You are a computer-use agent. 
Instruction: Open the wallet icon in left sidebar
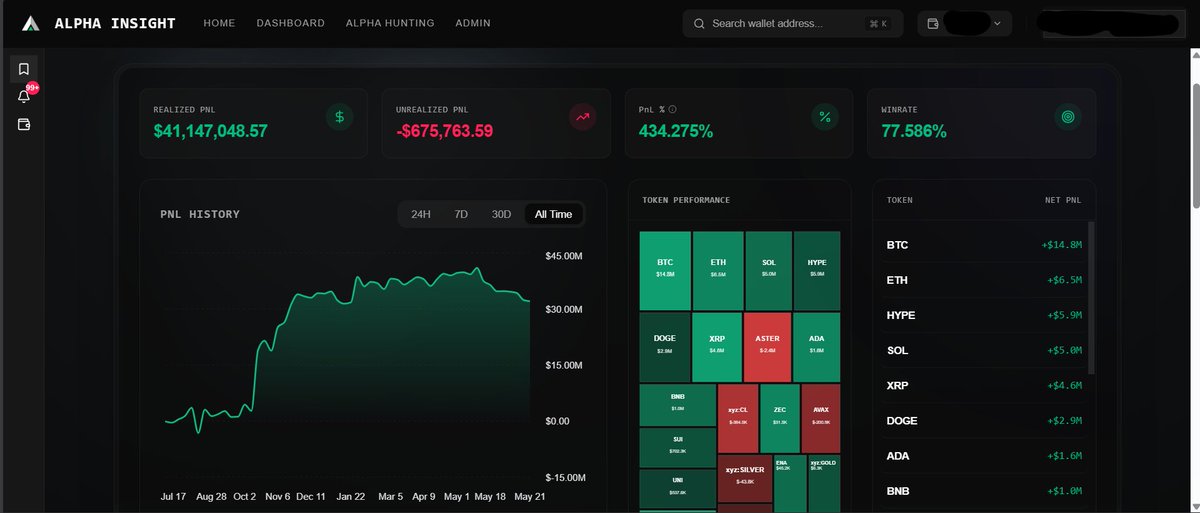coord(24,125)
